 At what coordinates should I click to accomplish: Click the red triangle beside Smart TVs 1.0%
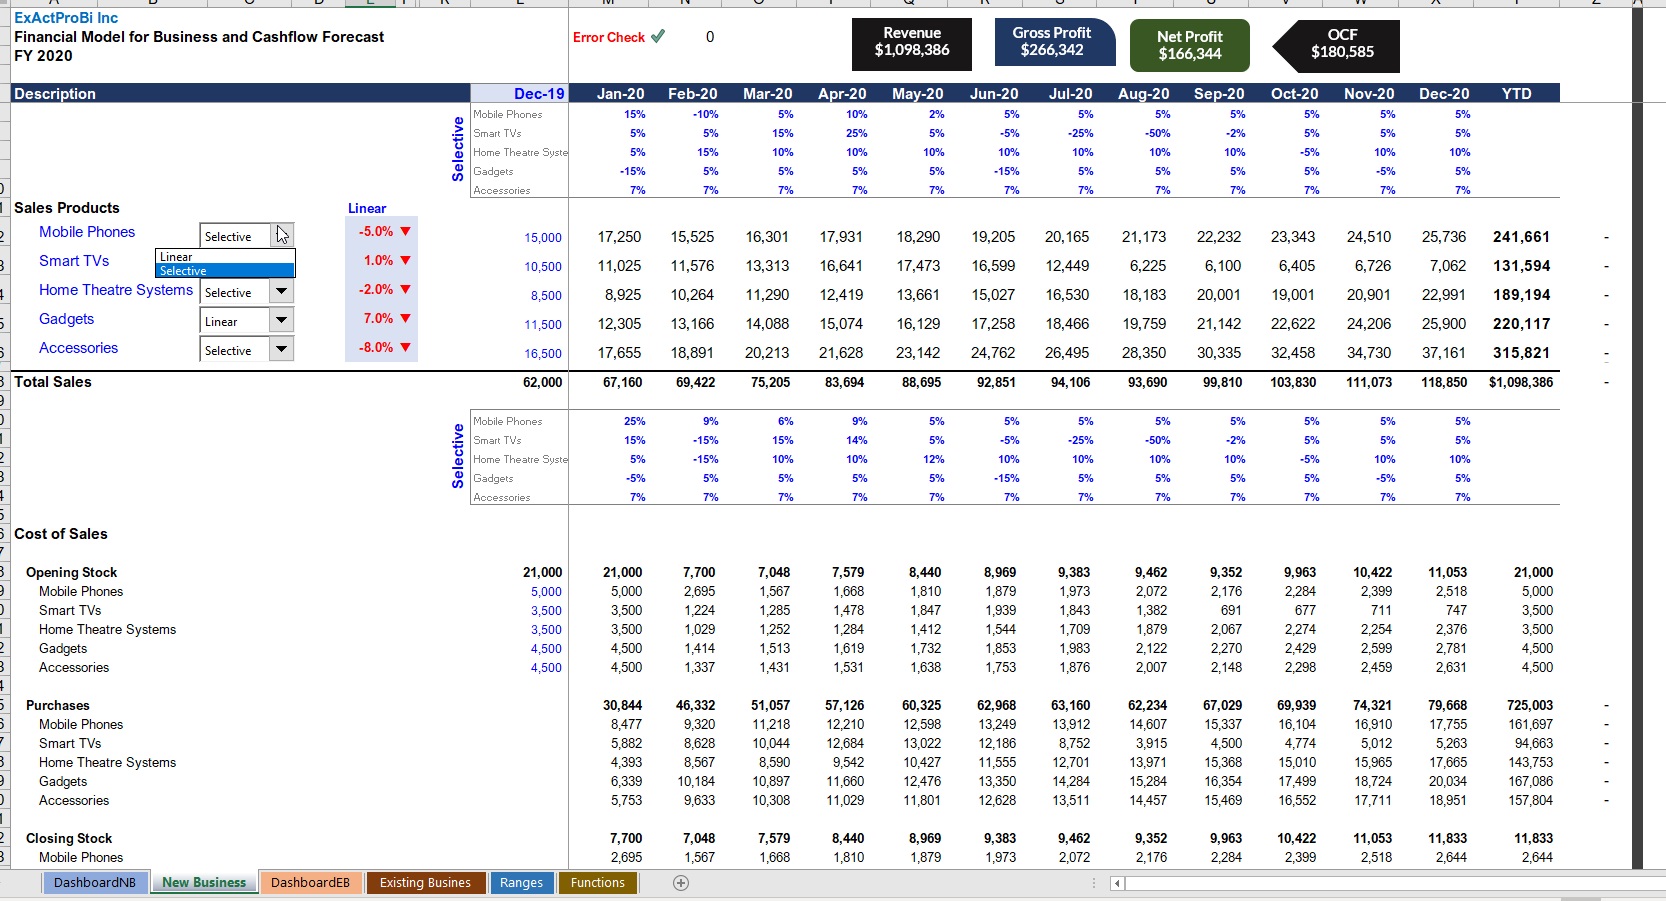point(404,261)
